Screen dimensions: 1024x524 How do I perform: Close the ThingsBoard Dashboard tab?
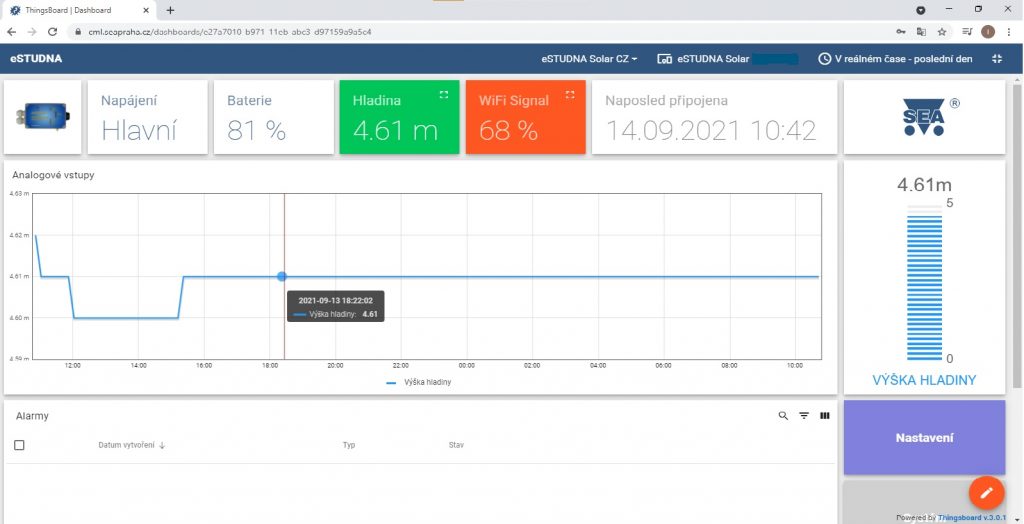[x=146, y=10]
